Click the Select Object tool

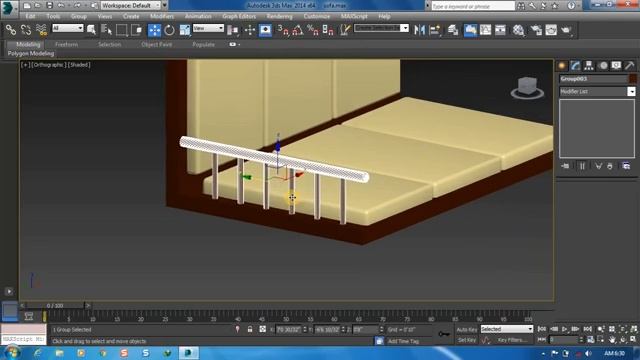[91, 30]
